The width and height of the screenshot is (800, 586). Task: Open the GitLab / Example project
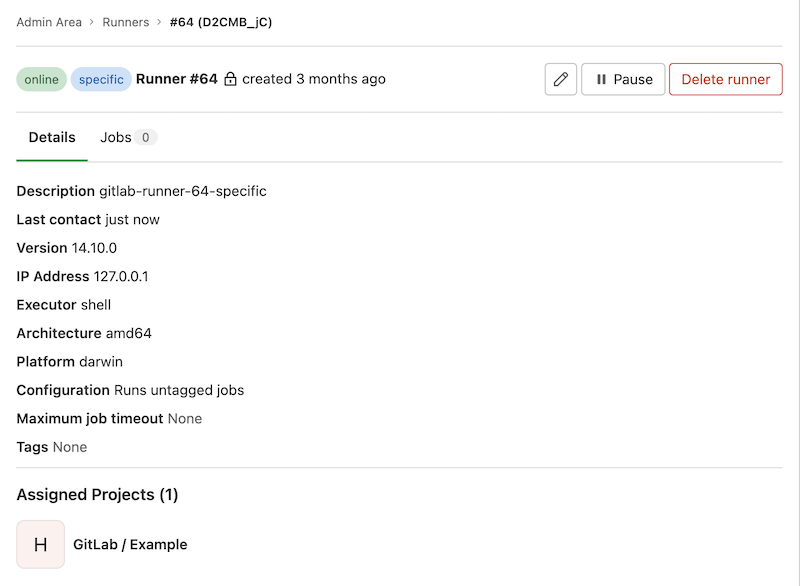click(130, 544)
